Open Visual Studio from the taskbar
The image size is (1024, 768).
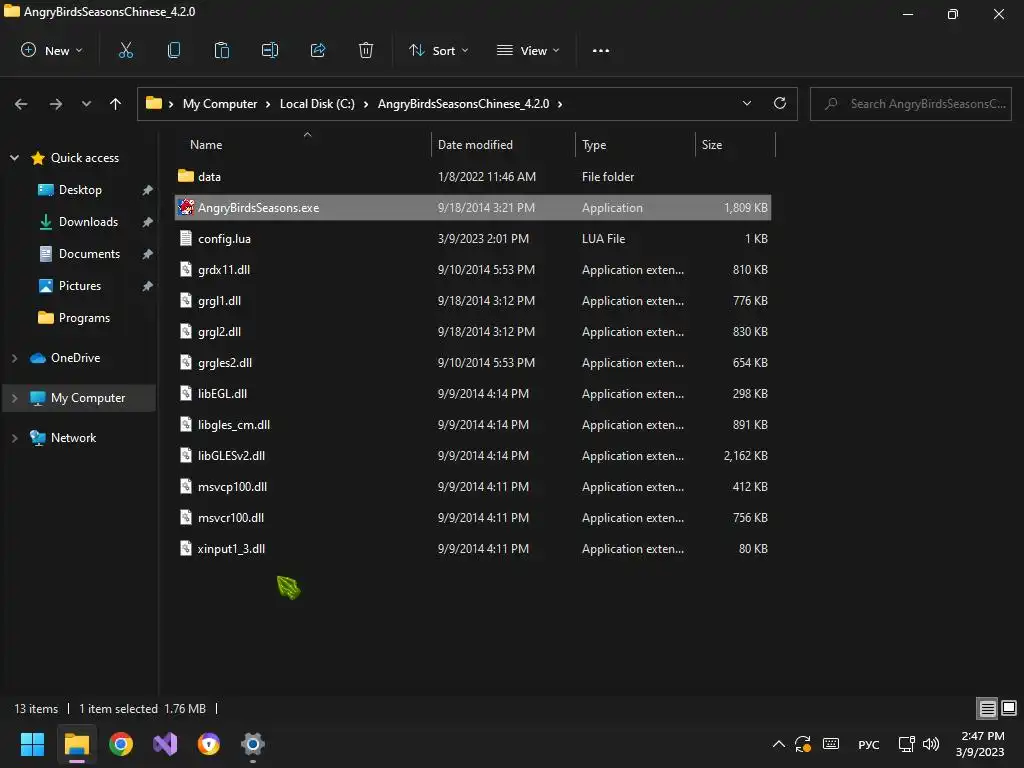165,744
